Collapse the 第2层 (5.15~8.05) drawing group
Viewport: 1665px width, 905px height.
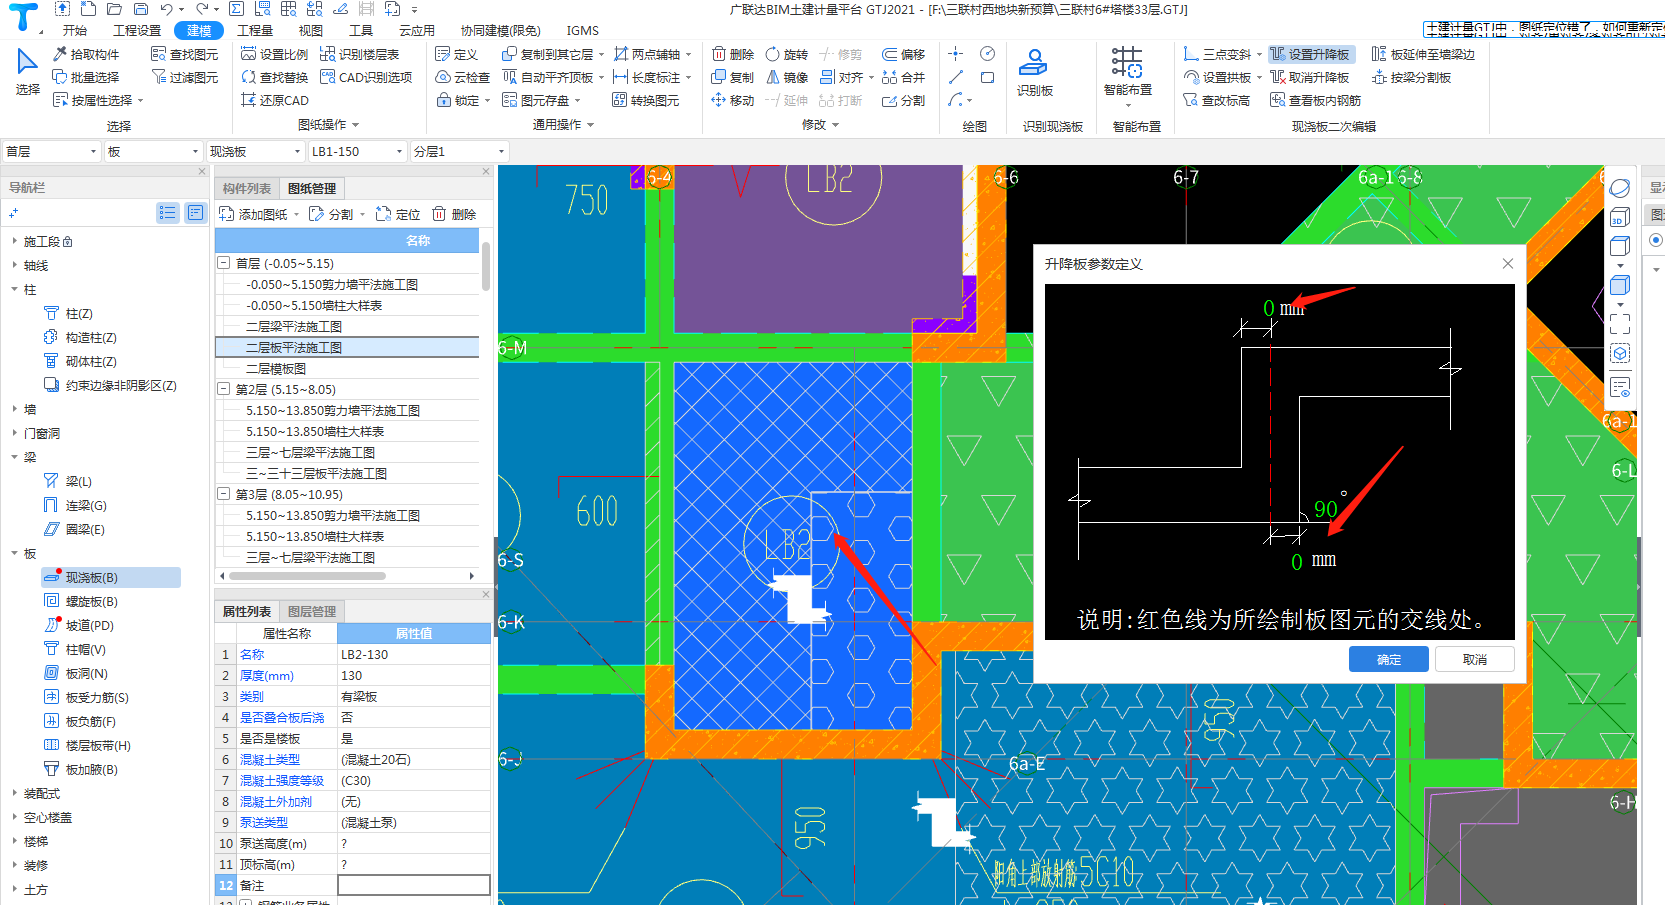(x=224, y=389)
